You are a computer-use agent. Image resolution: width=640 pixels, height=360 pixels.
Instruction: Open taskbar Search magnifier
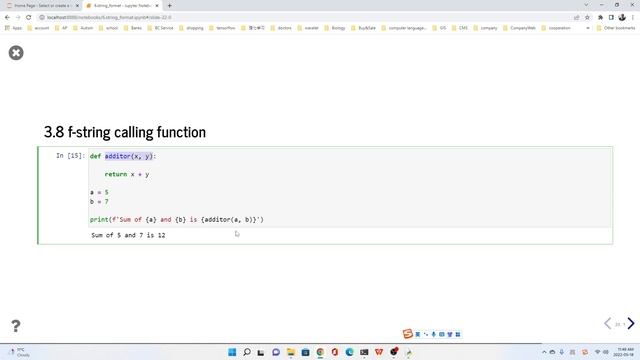247,352
